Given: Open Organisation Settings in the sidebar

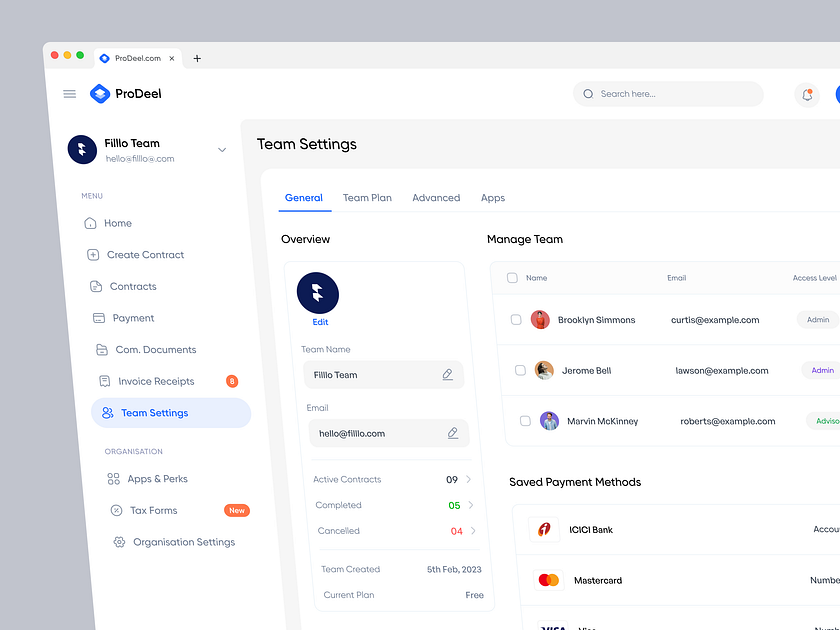Looking at the screenshot, I should tap(184, 542).
